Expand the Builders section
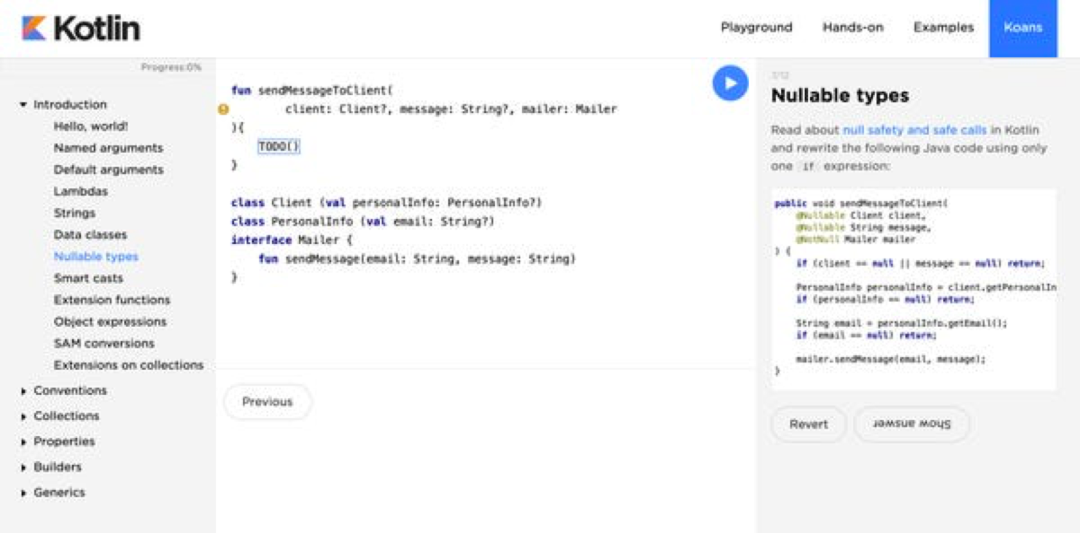1080x533 pixels. [x=24, y=468]
